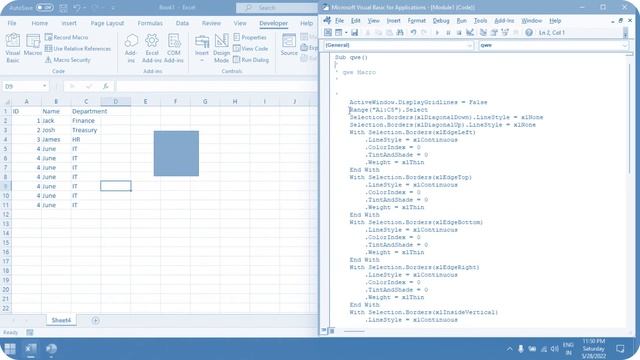Open the Add-ins dialog icon
Viewport: 640px width, 360px height.
pos(131,48)
